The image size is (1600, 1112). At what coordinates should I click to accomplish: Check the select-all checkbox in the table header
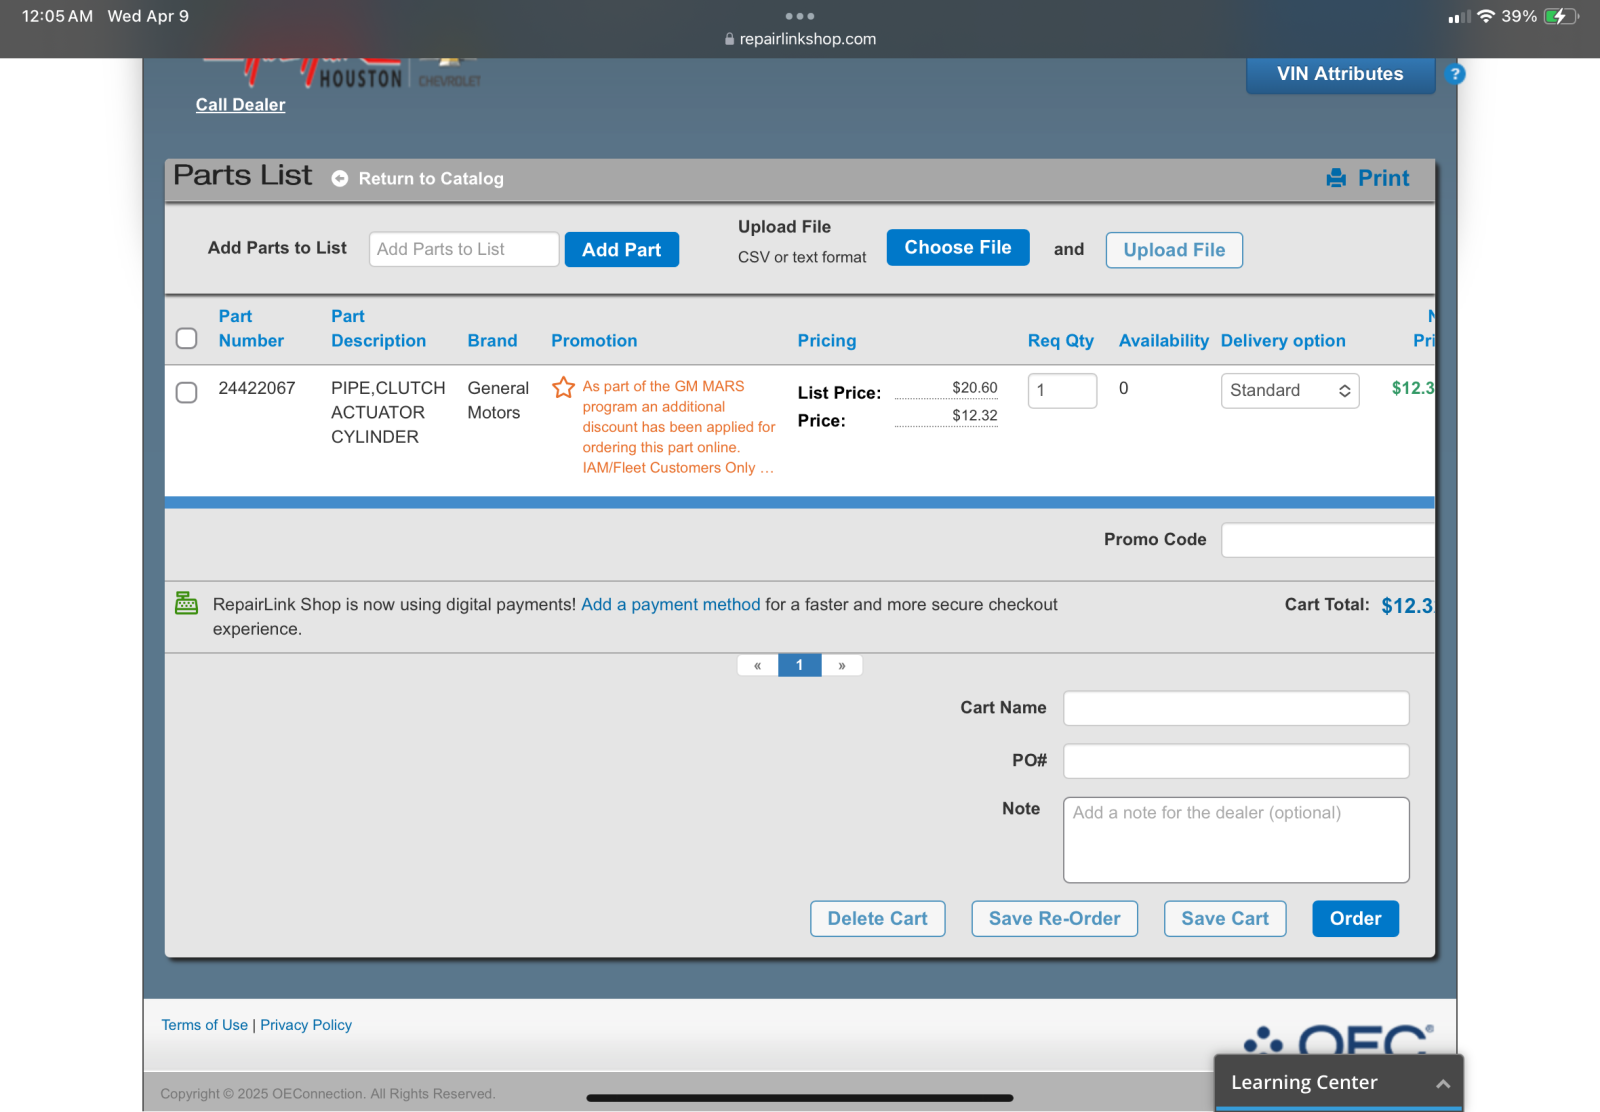(x=186, y=338)
